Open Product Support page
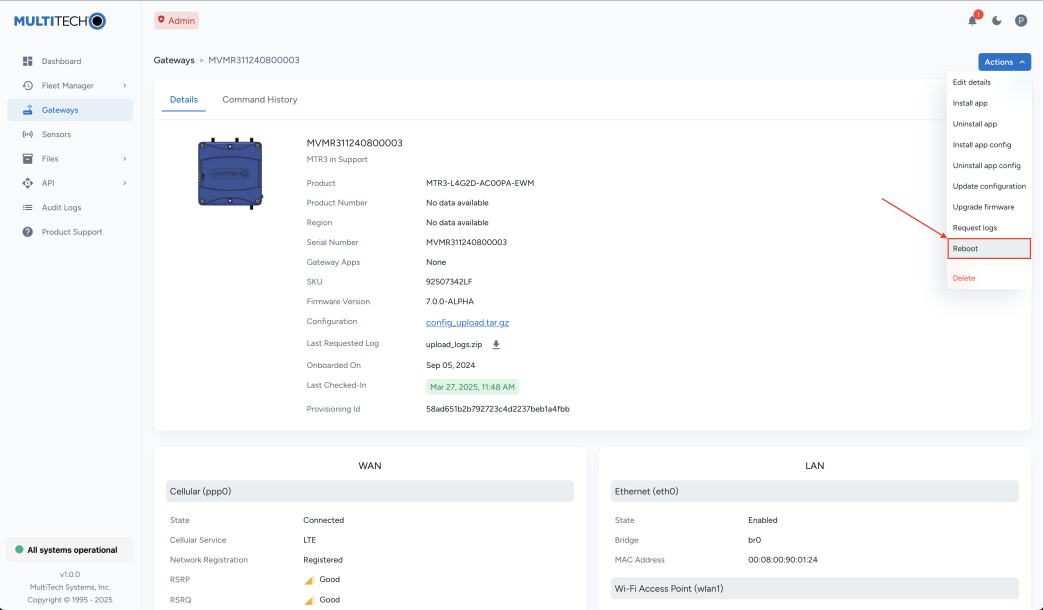This screenshot has width=1043, height=610. 70,232
